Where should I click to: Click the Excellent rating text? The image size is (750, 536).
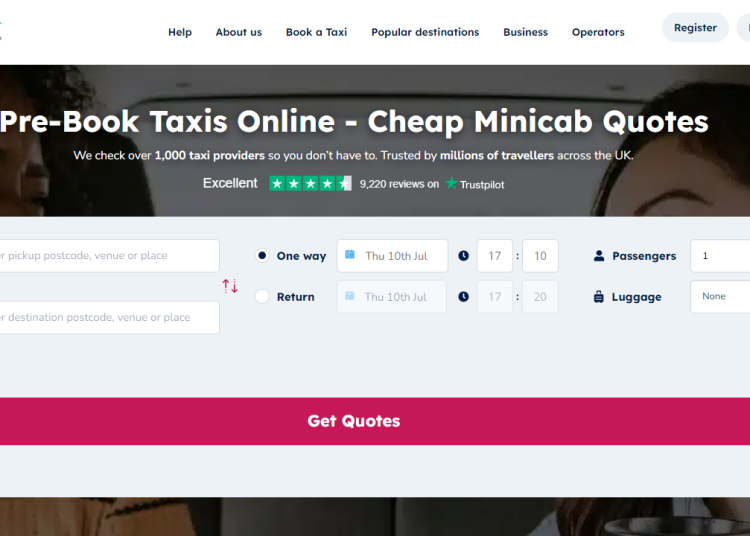tap(230, 183)
